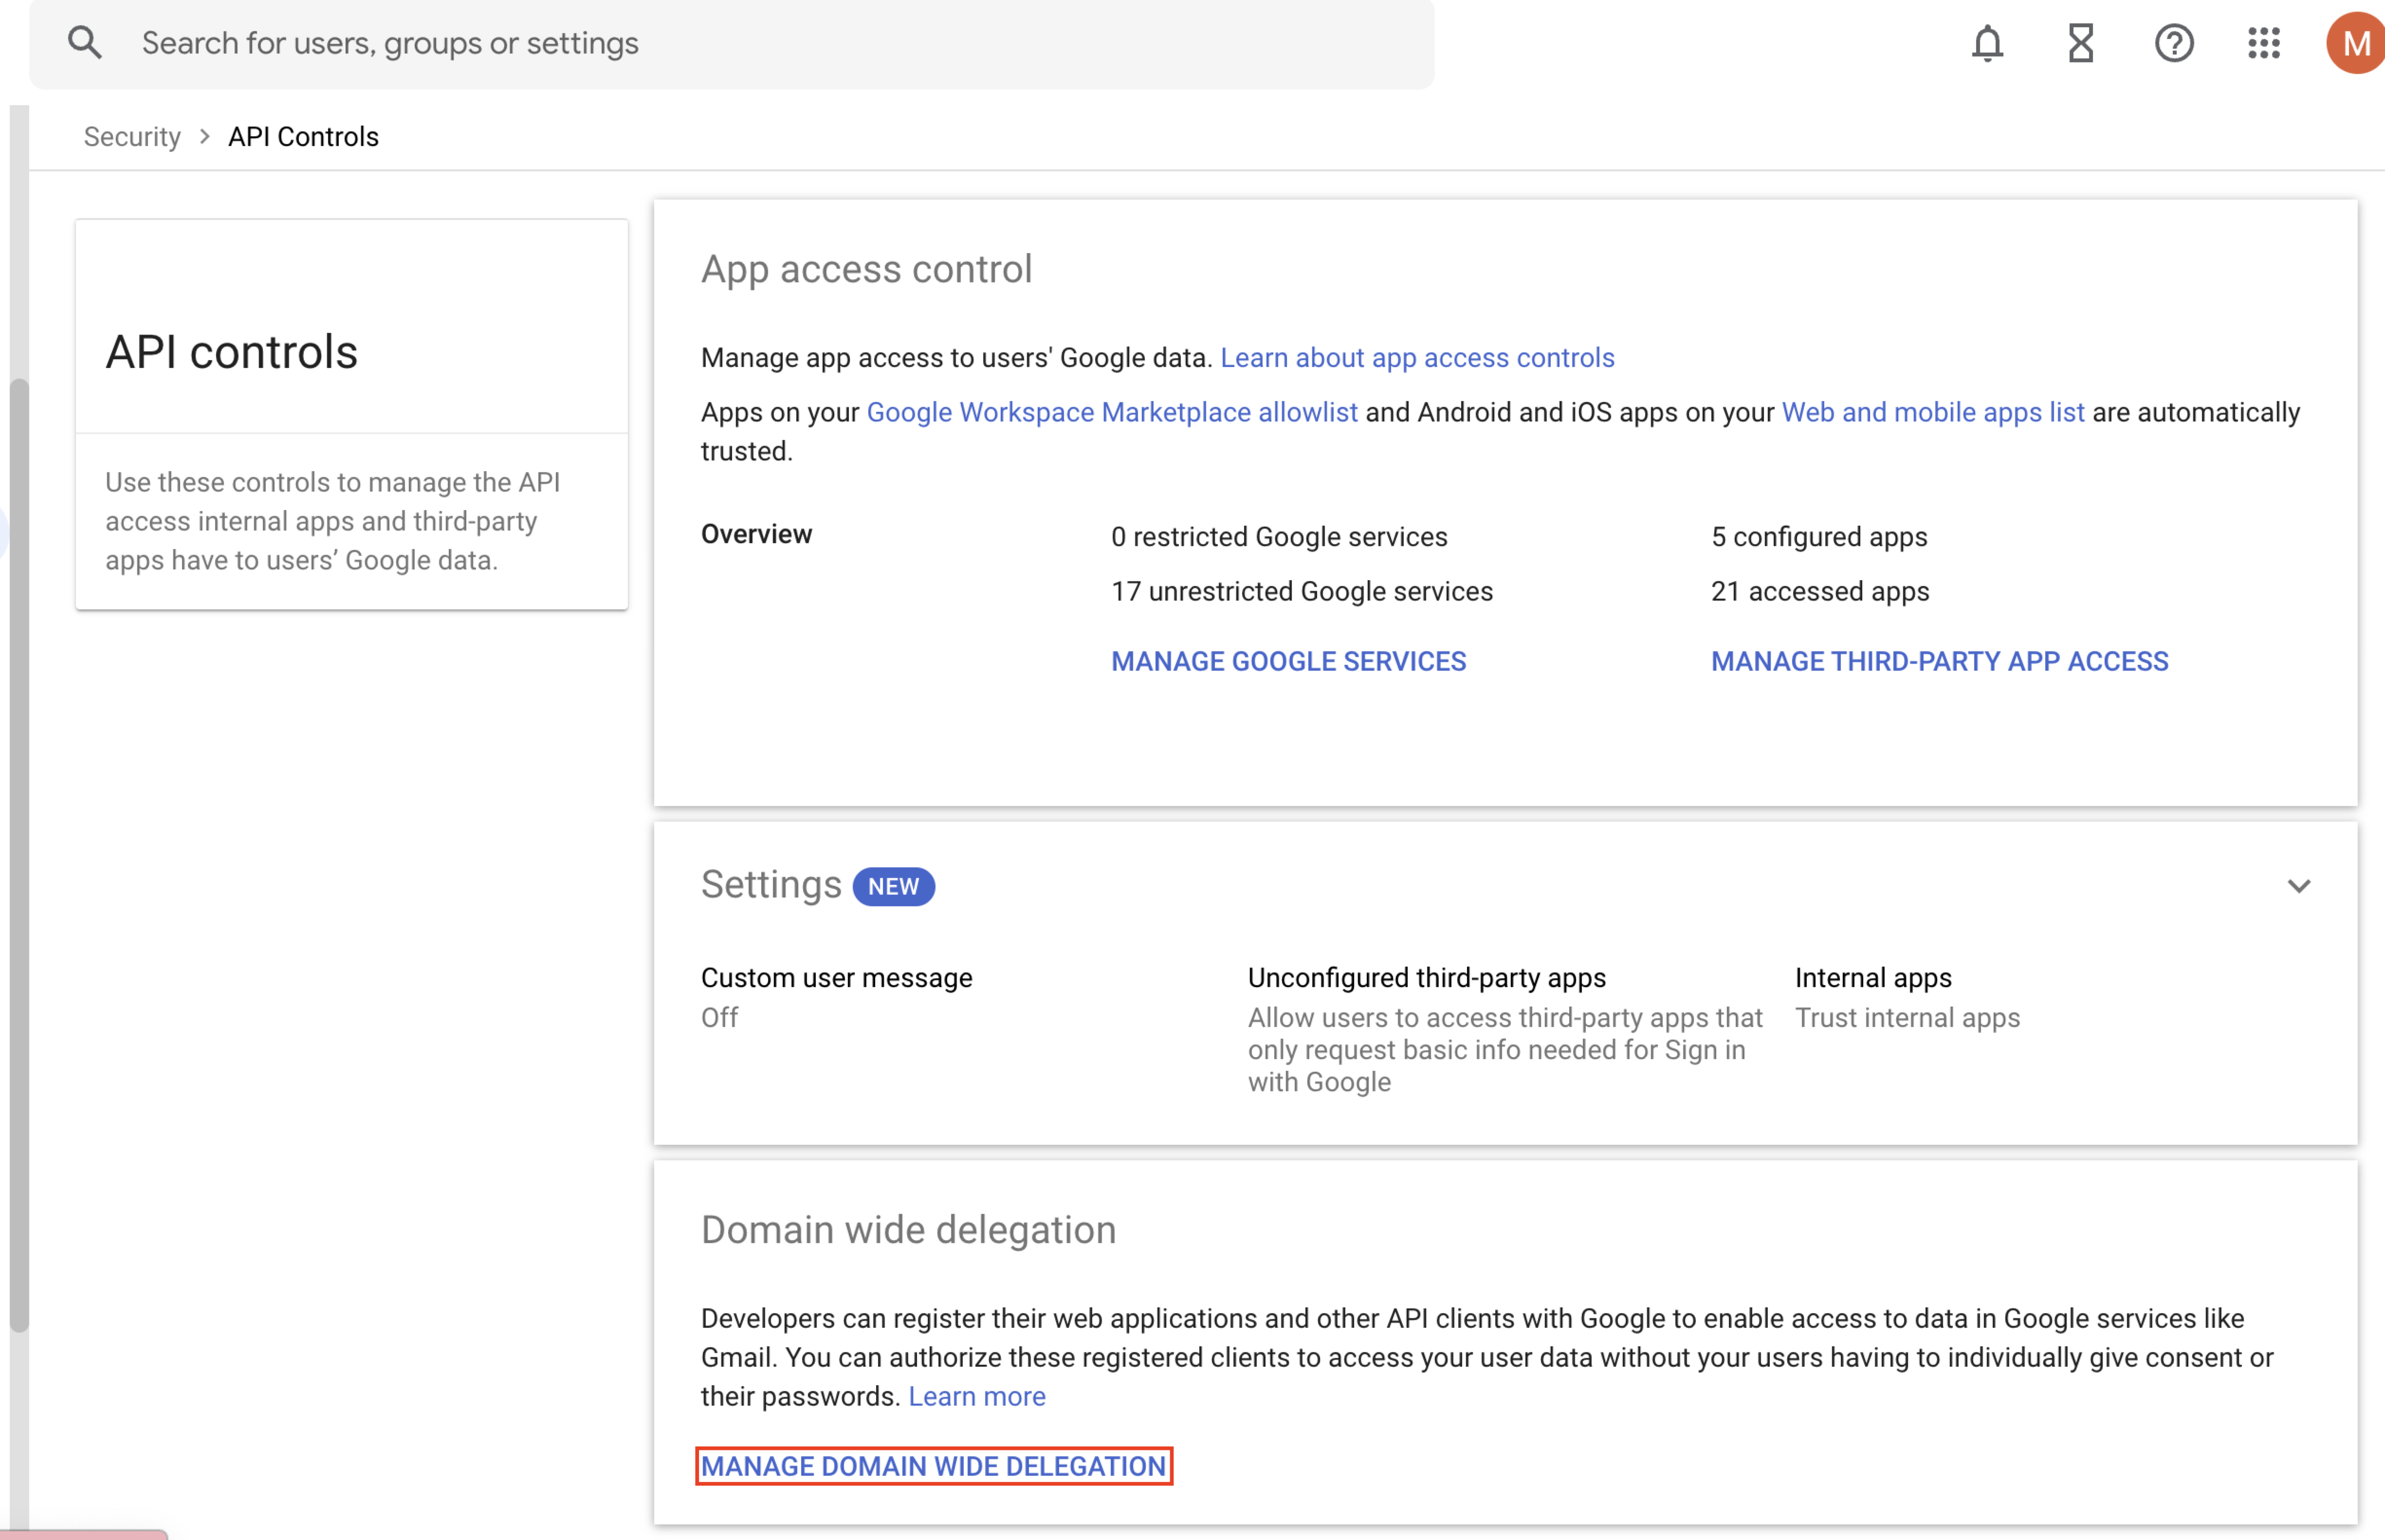Screen dimensions: 2385x1540
Task: Click the Settings NEW badge
Action: point(893,886)
